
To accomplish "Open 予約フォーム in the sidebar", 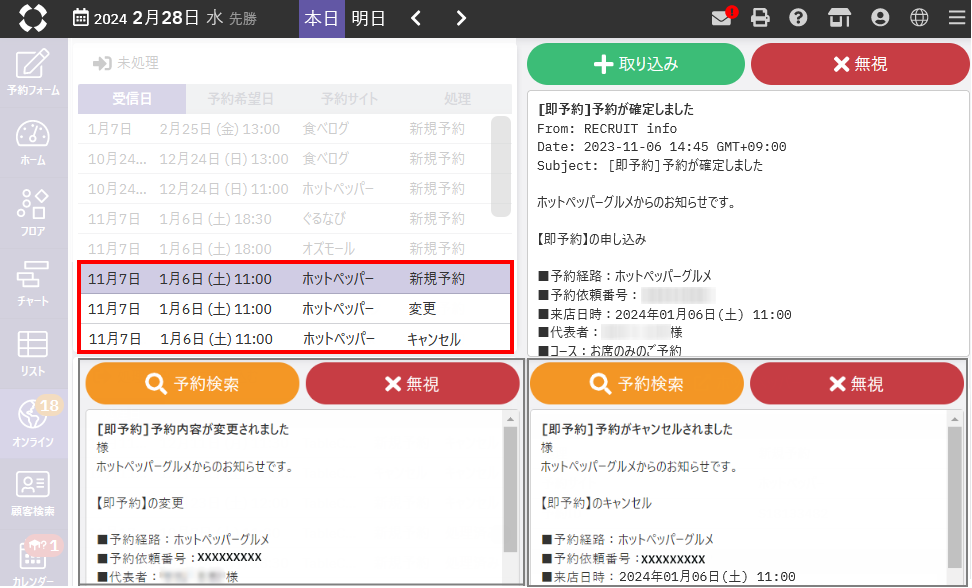I will click(x=33, y=73).
